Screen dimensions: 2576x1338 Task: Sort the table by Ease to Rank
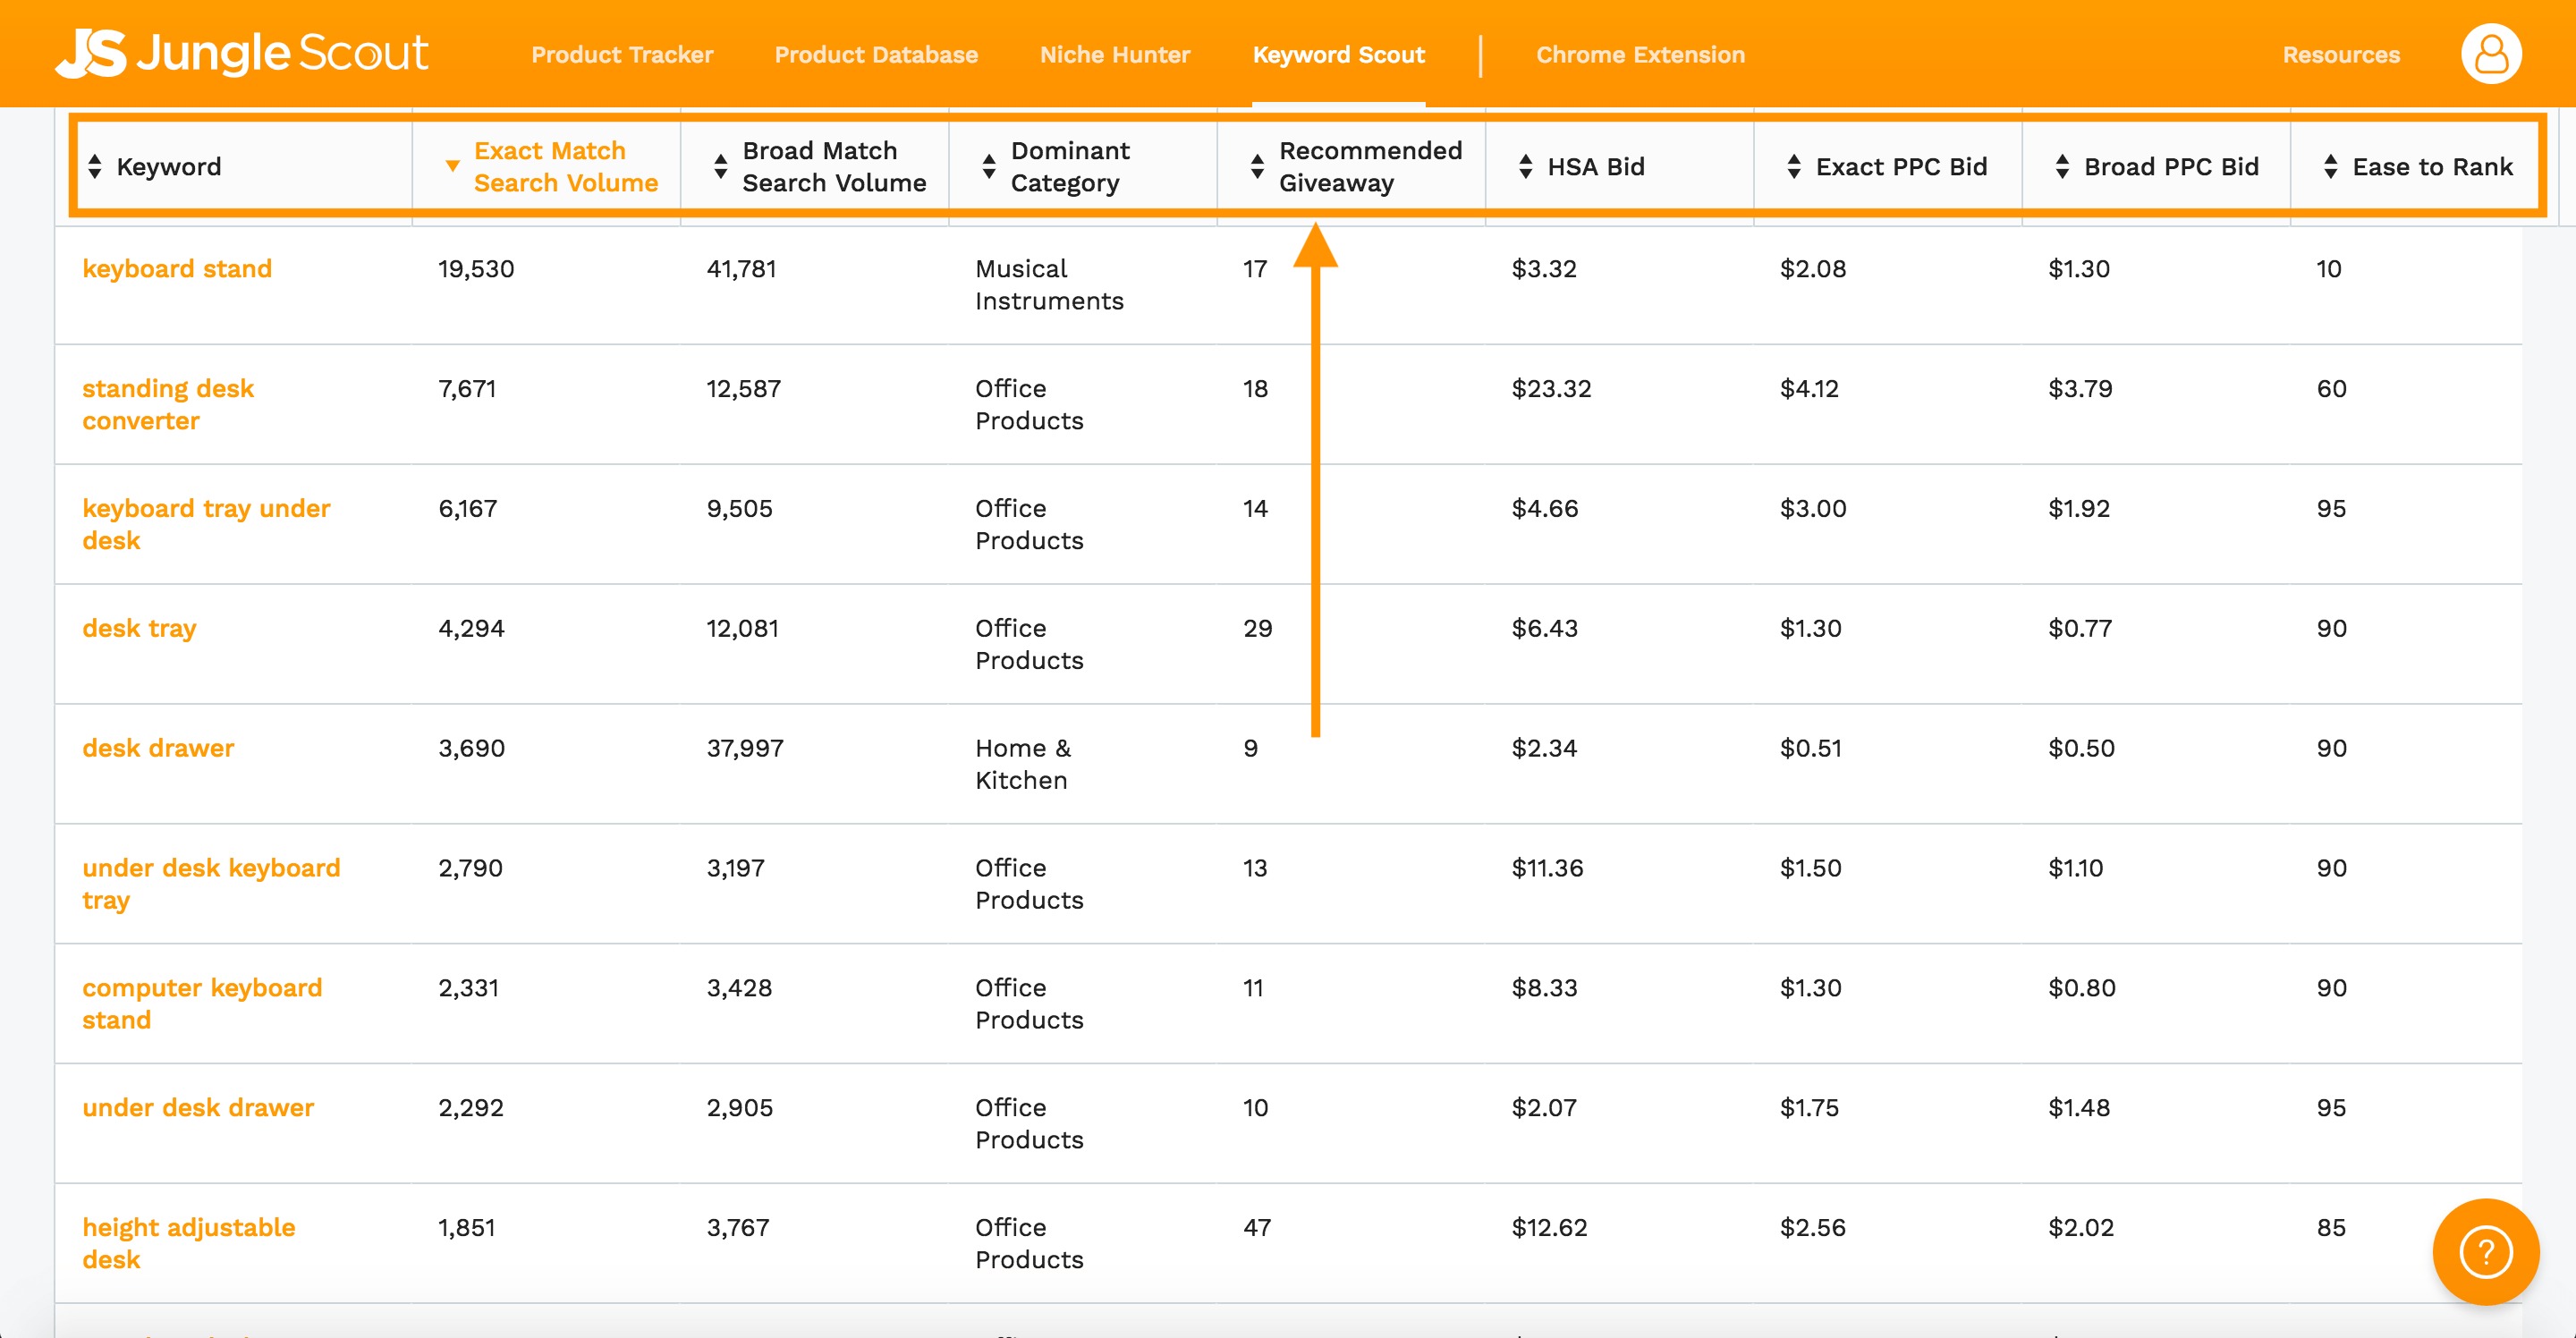2331,166
